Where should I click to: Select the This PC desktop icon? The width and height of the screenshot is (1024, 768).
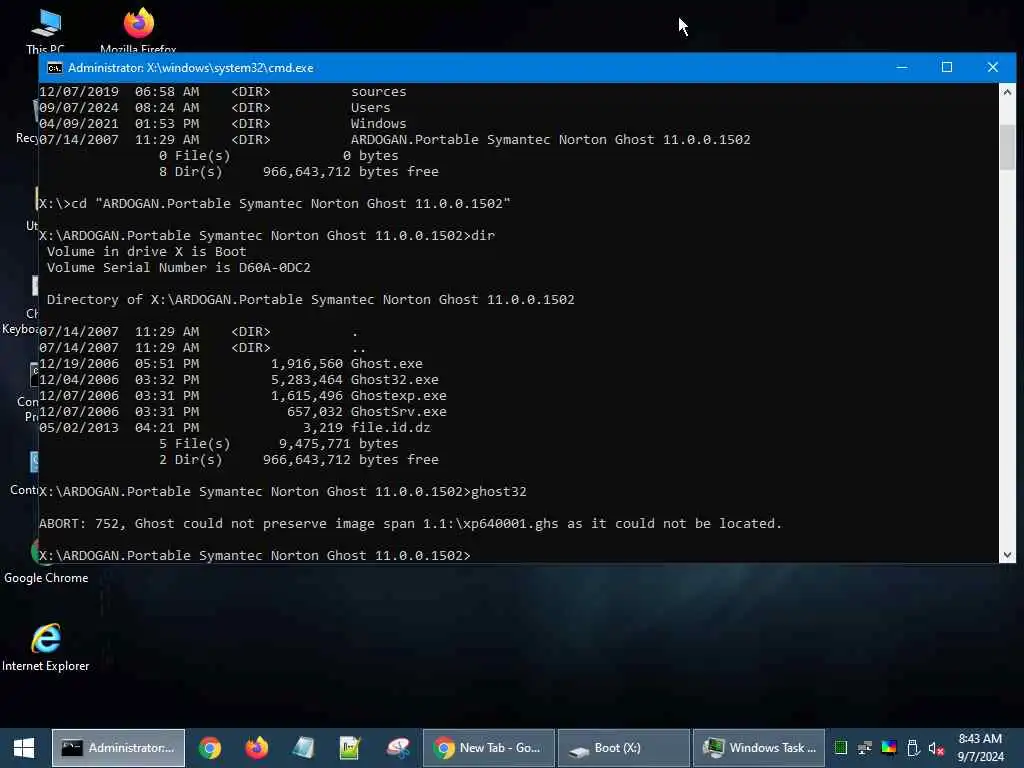[46, 30]
